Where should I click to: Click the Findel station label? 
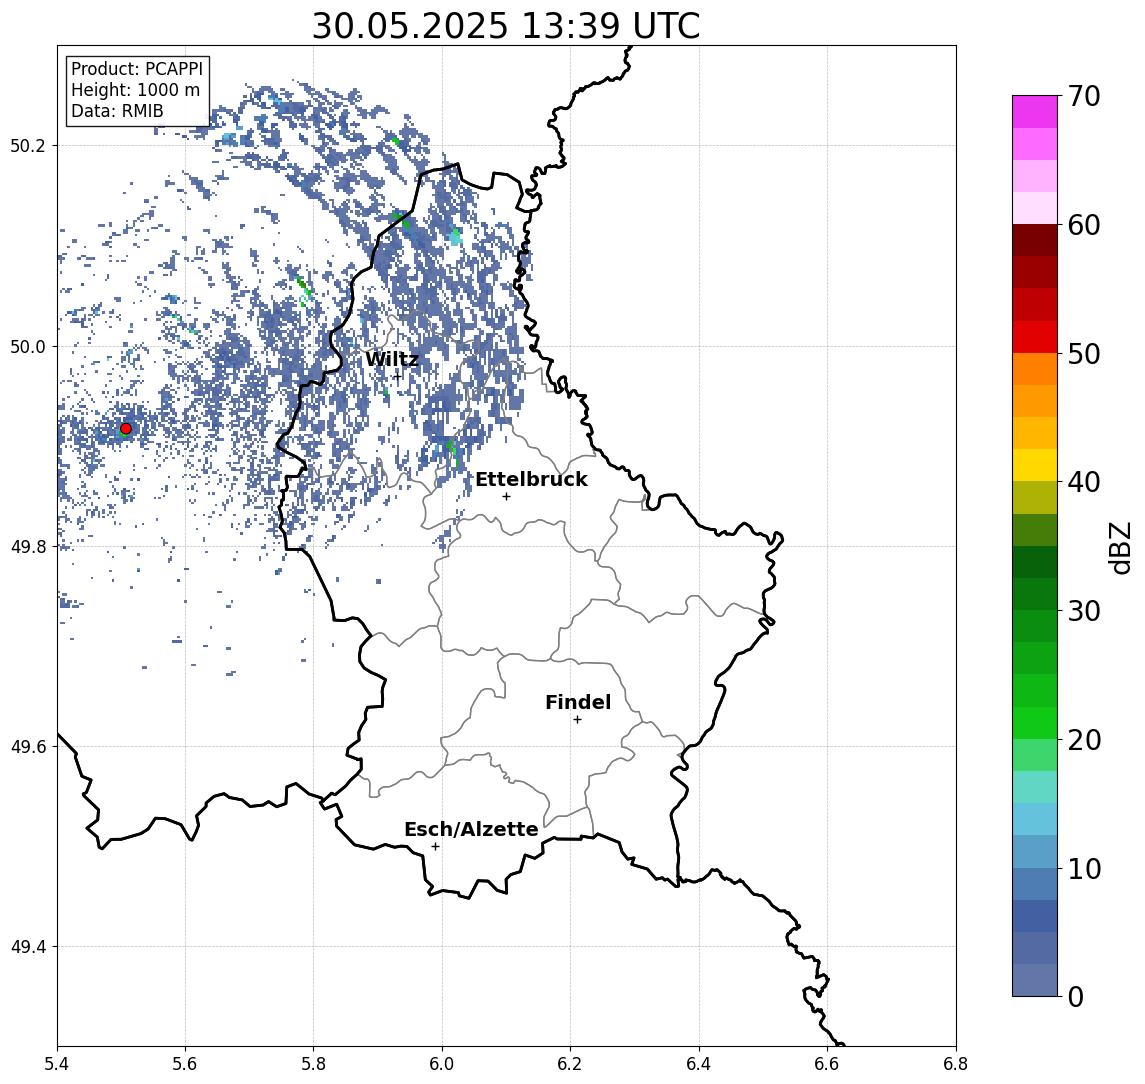click(x=578, y=702)
